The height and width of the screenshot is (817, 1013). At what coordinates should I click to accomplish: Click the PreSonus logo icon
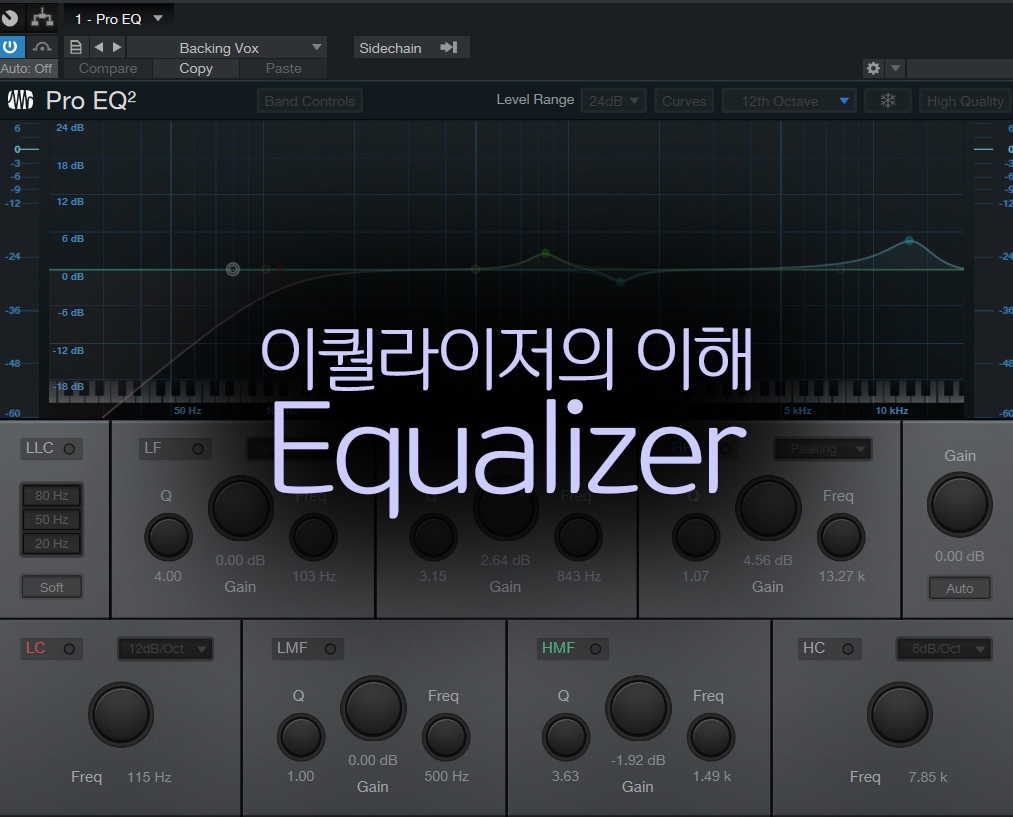coord(20,100)
